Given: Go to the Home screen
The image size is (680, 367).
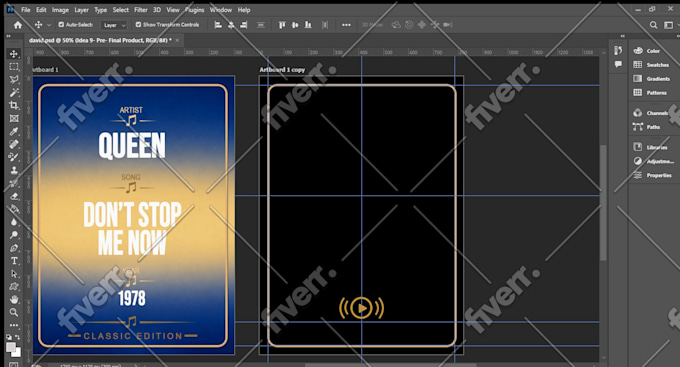Looking at the screenshot, I should (18, 25).
